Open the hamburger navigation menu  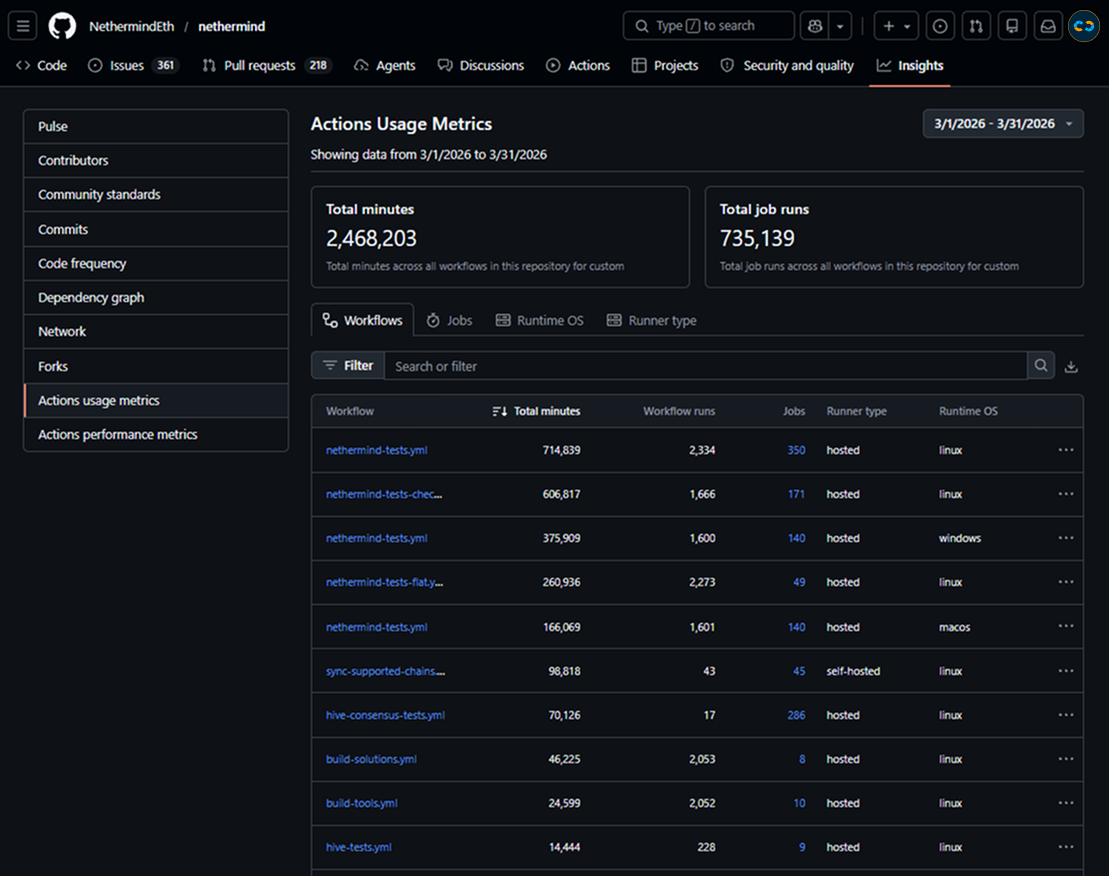[x=23, y=26]
